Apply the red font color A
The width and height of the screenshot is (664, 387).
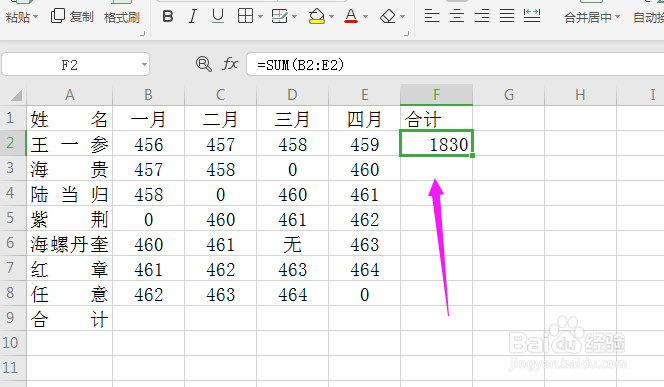(351, 17)
